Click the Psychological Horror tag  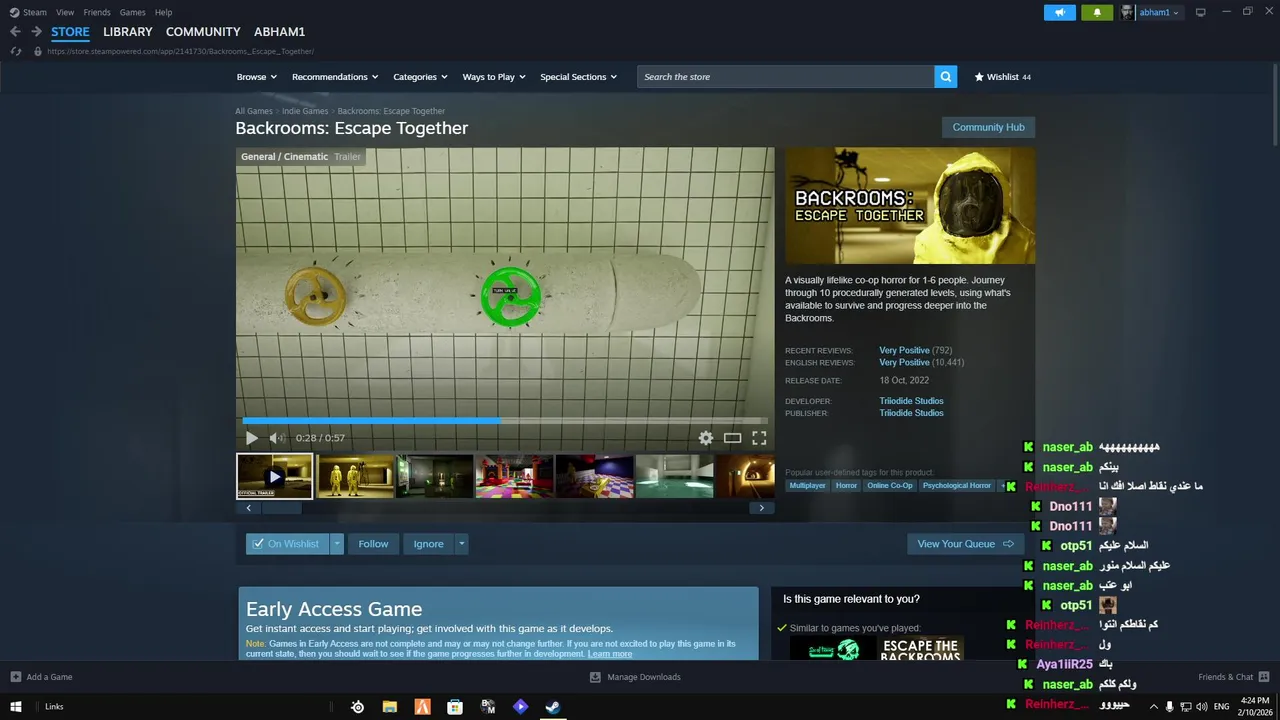tap(956, 486)
